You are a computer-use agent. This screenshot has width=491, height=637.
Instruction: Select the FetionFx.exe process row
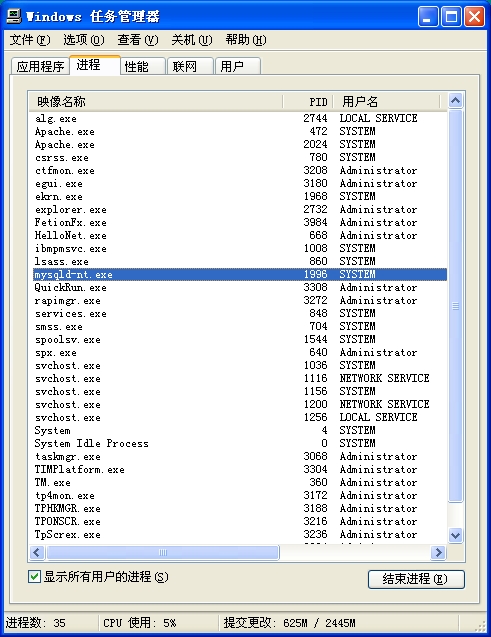[x=240, y=223]
